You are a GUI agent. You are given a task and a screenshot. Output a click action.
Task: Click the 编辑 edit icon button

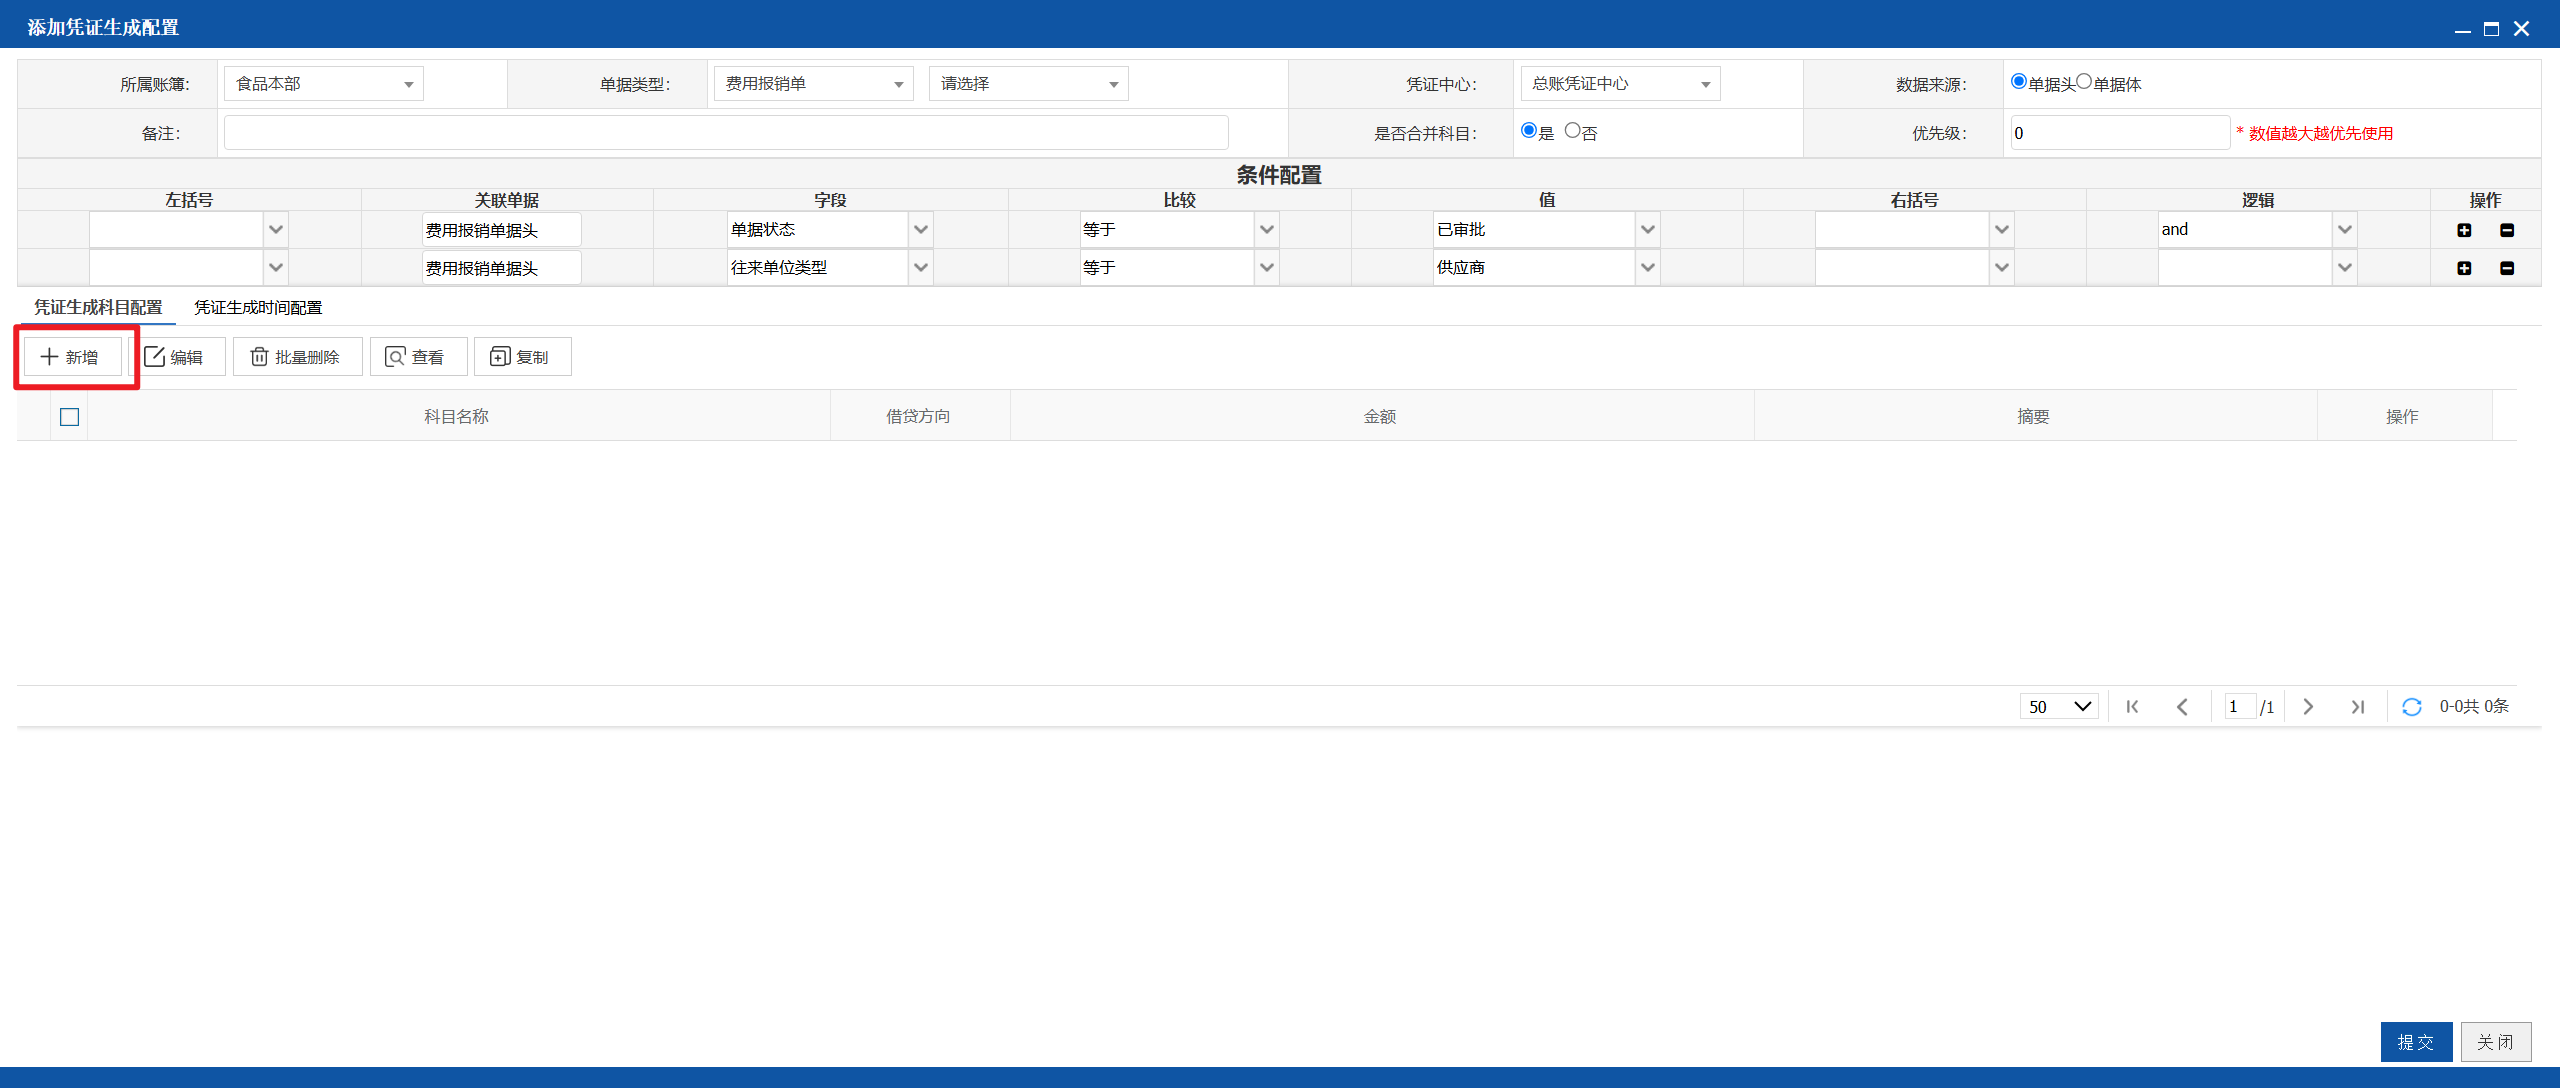177,357
